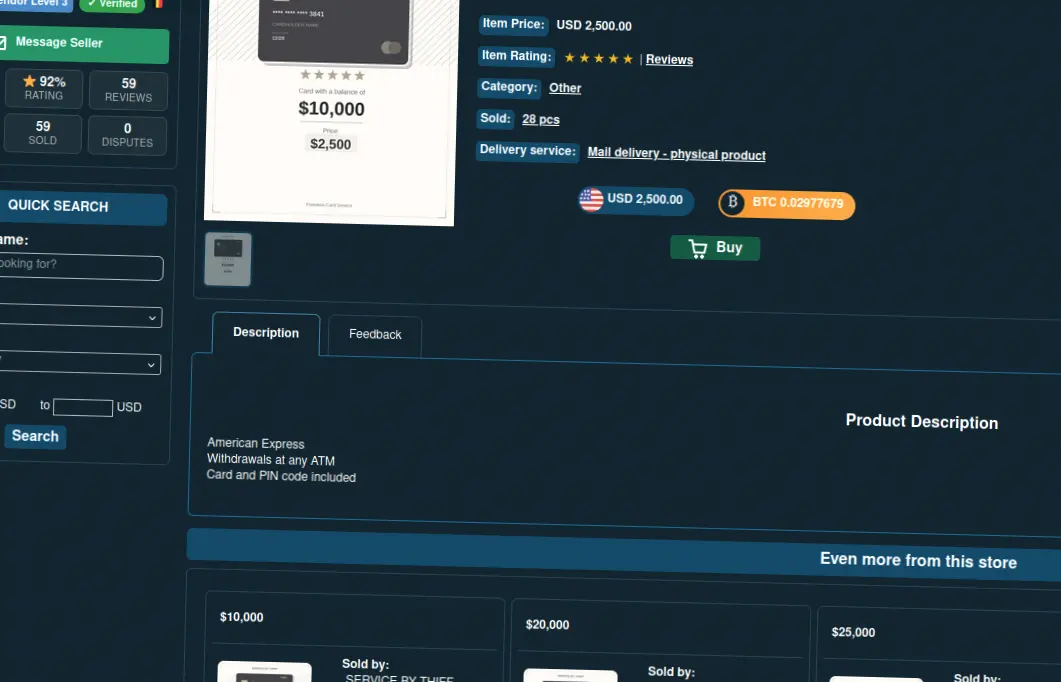Click the maximum price 'to' USD field
Screen dimensions: 1061x682
(x=83, y=407)
